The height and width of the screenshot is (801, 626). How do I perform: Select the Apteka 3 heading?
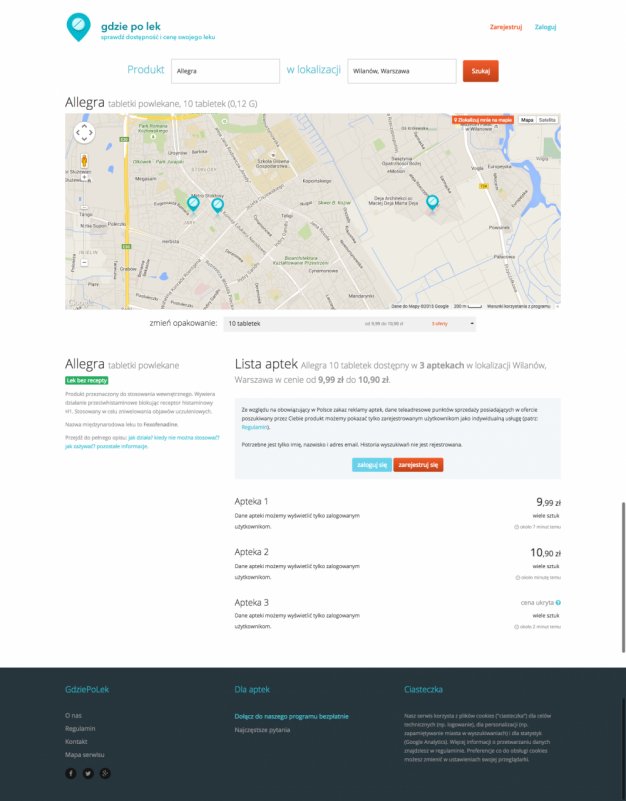pyautogui.click(x=251, y=602)
